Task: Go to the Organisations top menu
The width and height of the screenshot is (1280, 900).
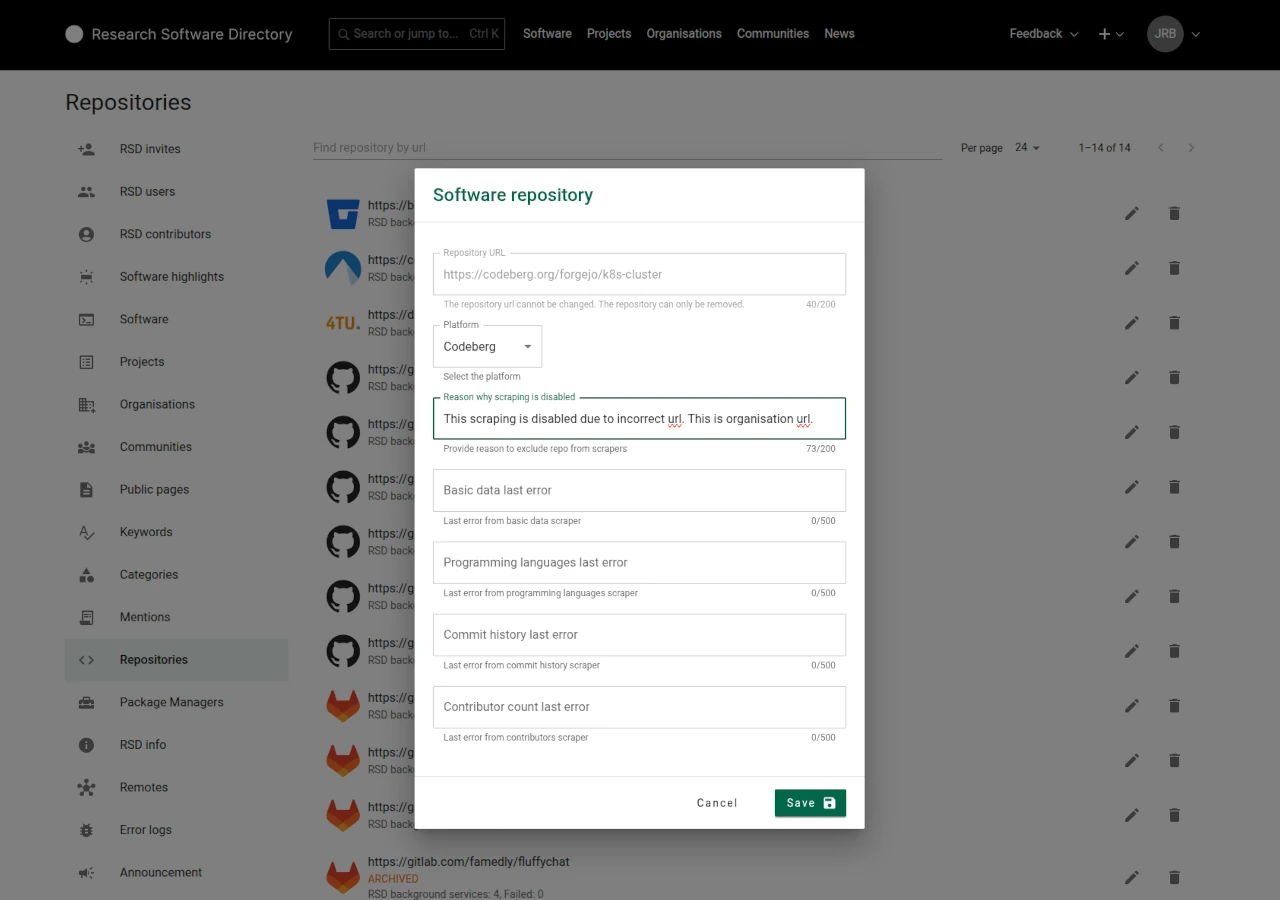Action: pyautogui.click(x=683, y=34)
